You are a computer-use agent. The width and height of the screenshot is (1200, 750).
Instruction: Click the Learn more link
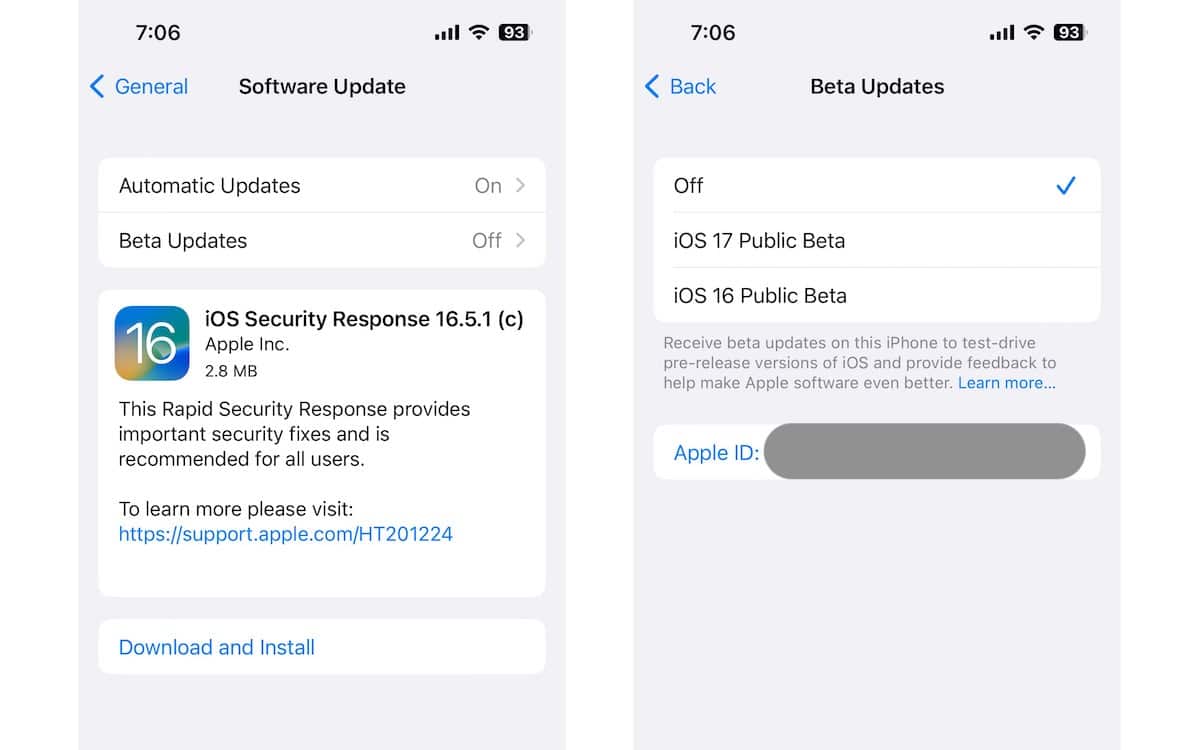click(1007, 383)
